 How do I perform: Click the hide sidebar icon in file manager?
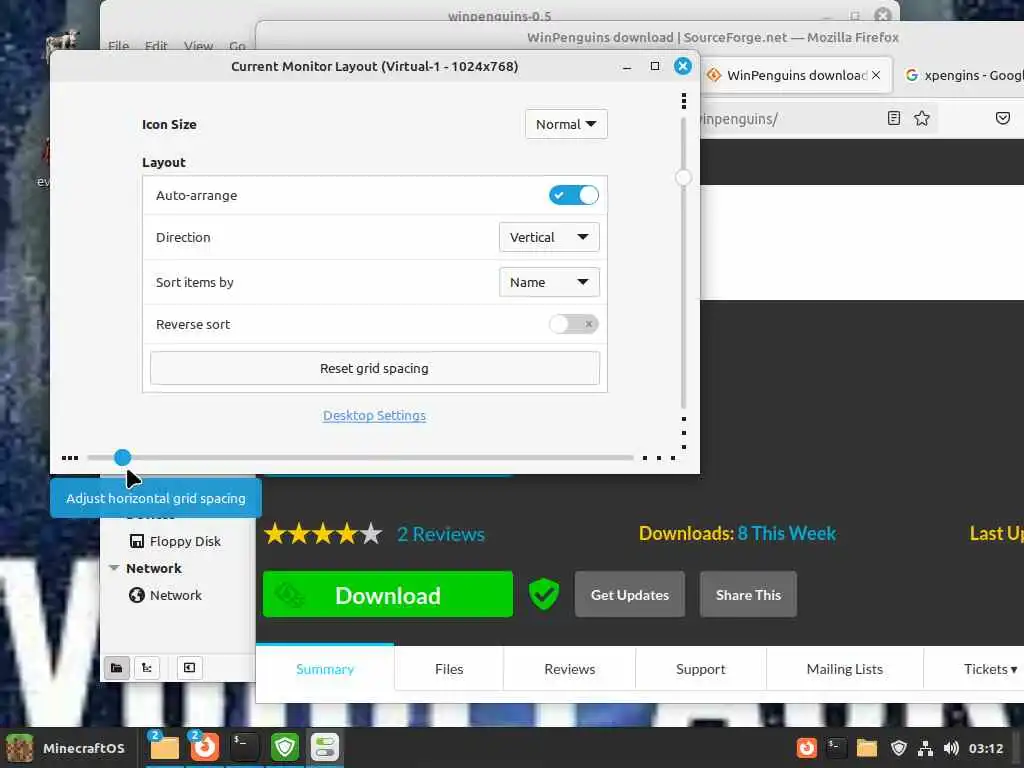tap(189, 667)
